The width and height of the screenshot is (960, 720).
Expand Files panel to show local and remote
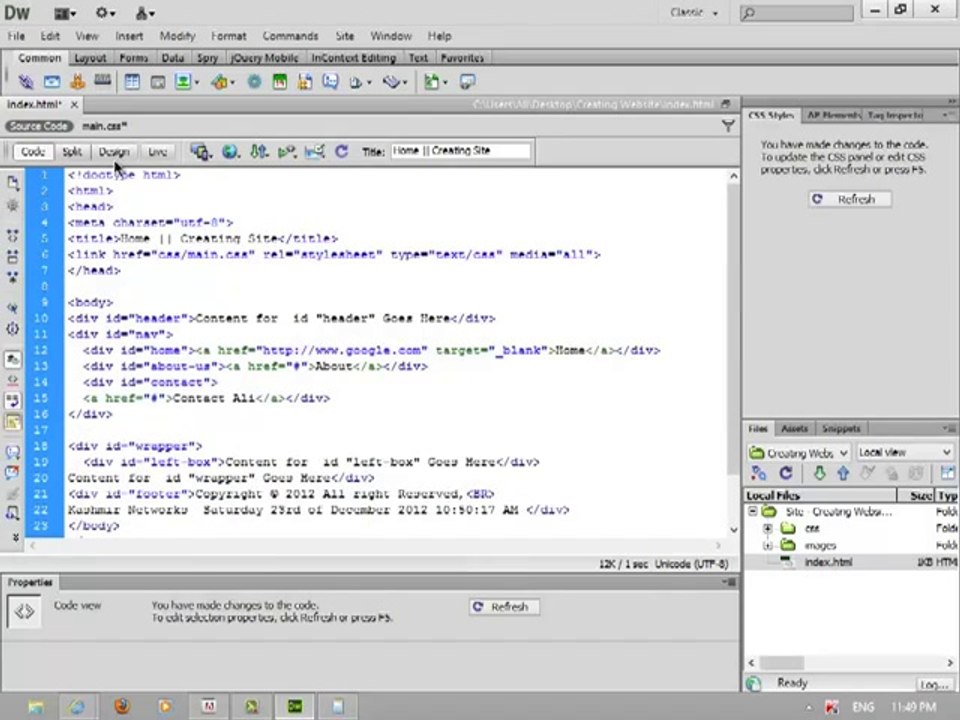947,473
